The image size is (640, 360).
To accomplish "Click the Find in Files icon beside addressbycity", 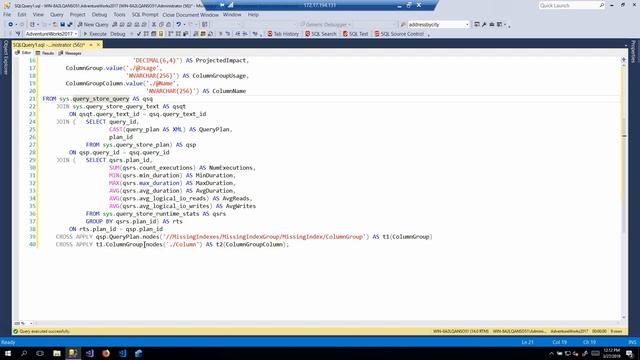I will point(403,24).
